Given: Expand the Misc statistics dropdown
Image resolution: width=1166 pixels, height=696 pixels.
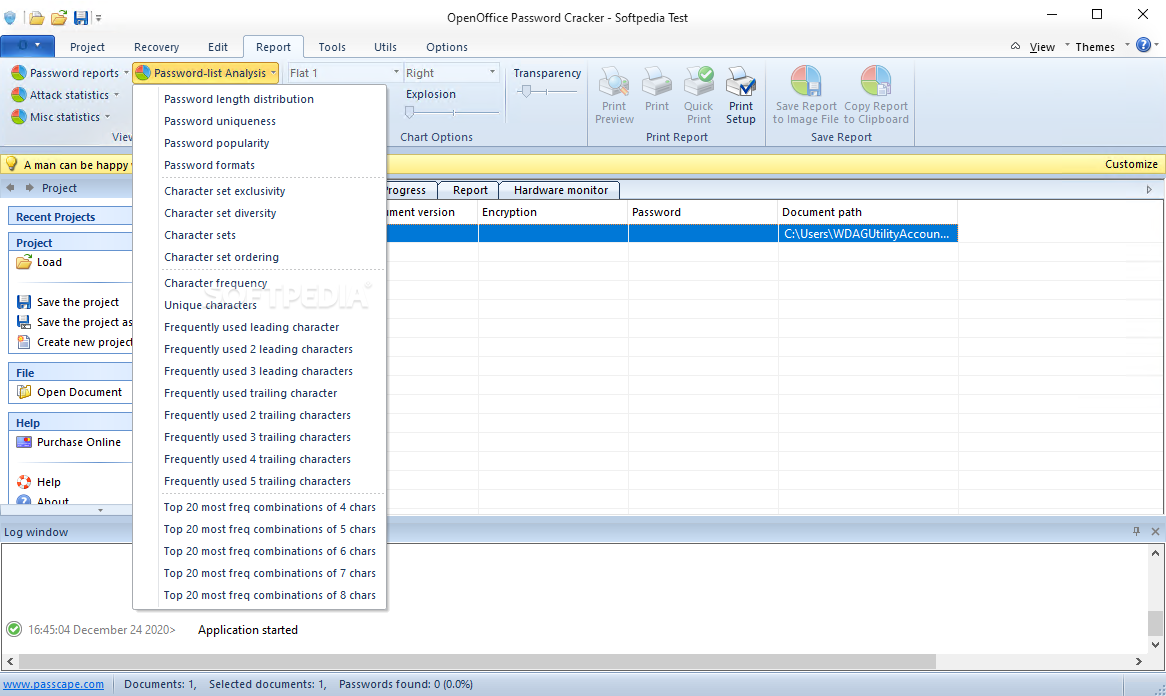Looking at the screenshot, I should [107, 117].
